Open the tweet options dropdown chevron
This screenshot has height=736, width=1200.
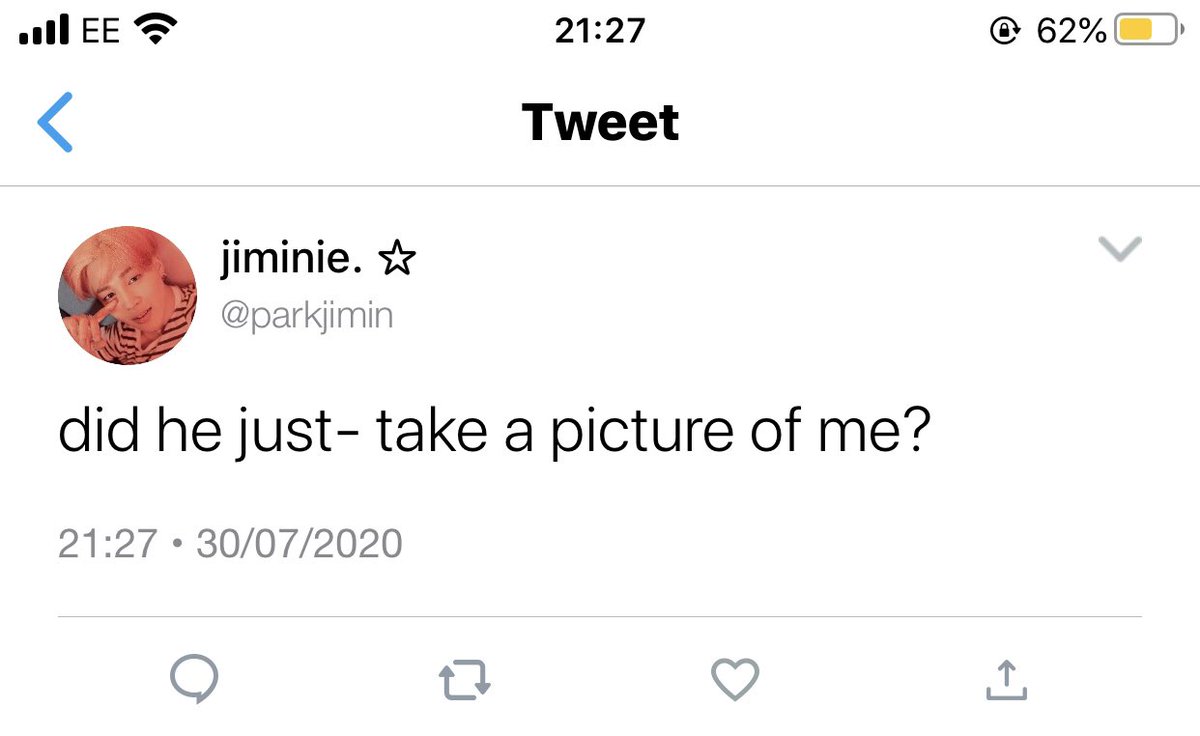1120,250
